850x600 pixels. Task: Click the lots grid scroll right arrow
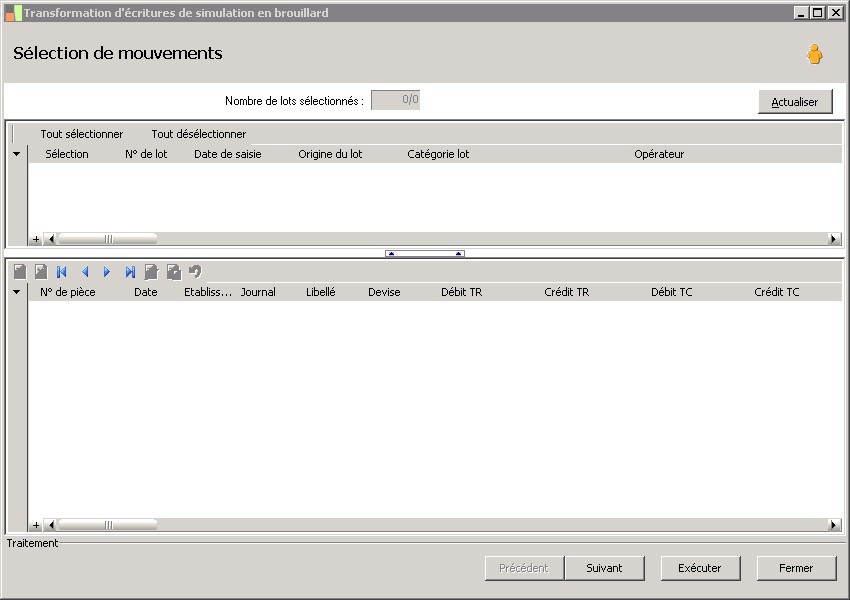[834, 239]
